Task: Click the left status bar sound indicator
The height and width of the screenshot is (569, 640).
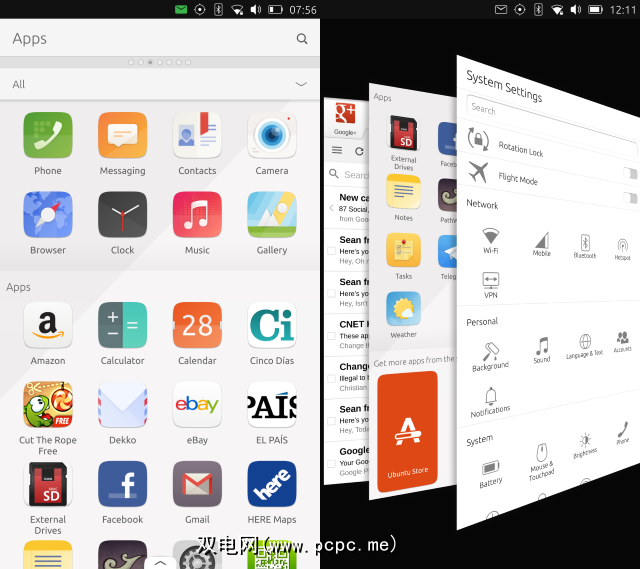Action: 256,9
